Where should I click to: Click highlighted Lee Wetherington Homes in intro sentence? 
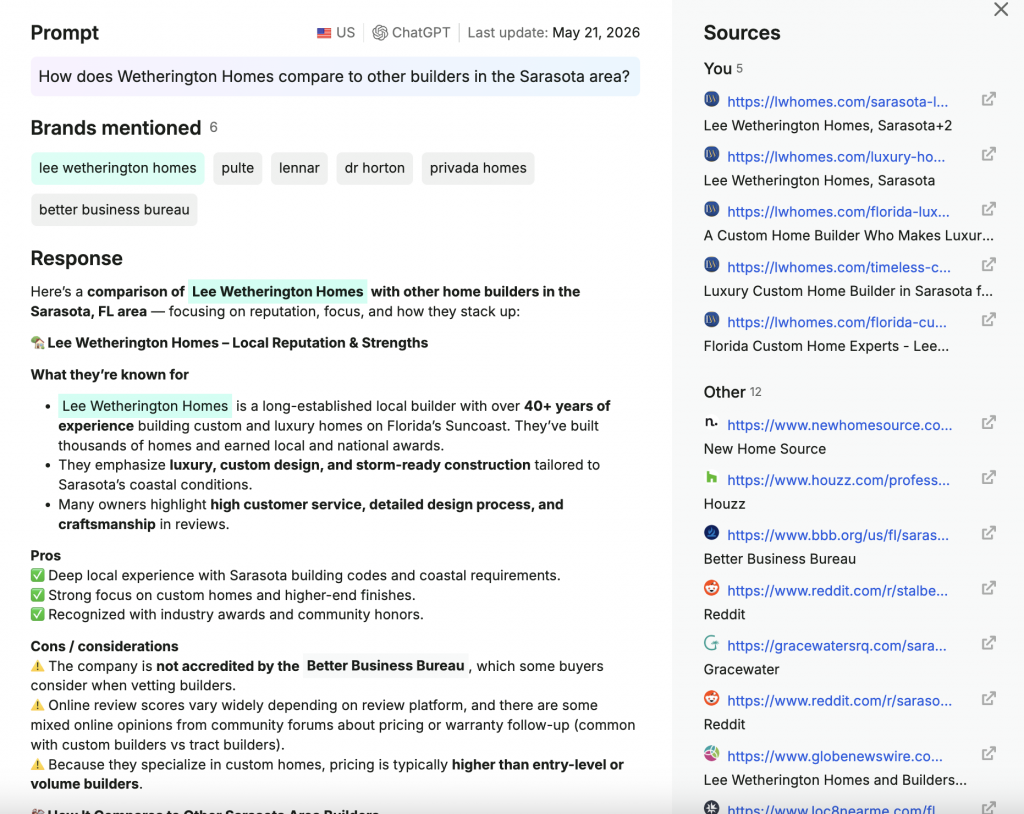278,291
